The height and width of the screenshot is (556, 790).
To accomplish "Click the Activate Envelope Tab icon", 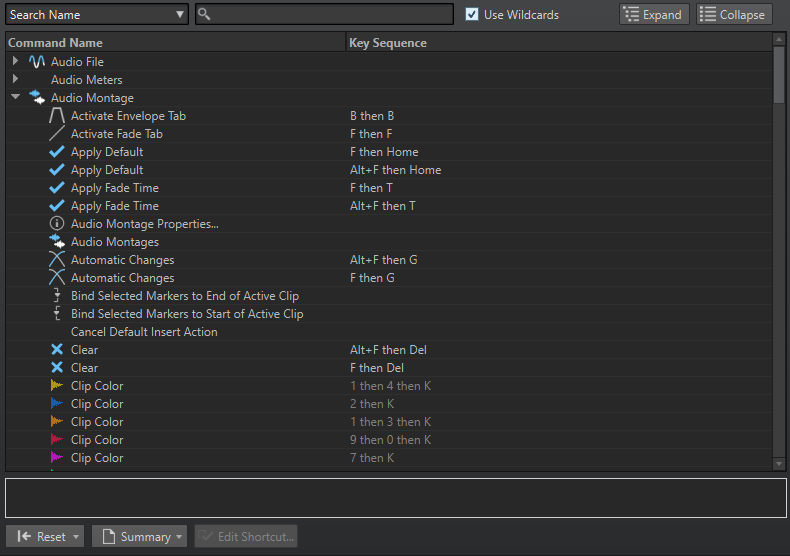I will (x=57, y=116).
